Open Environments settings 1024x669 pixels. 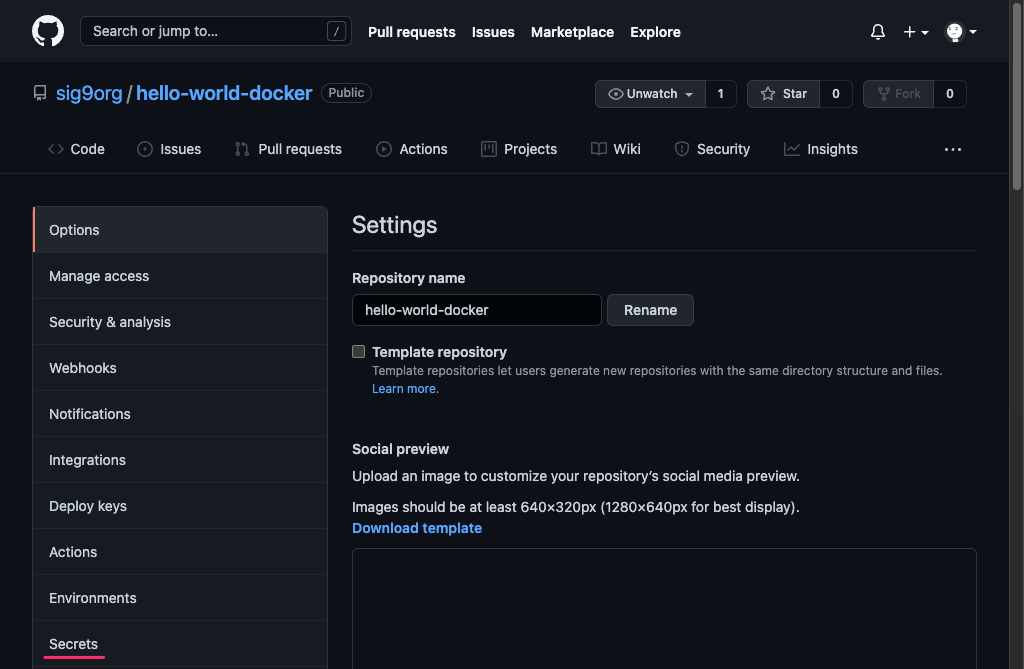tap(180, 598)
